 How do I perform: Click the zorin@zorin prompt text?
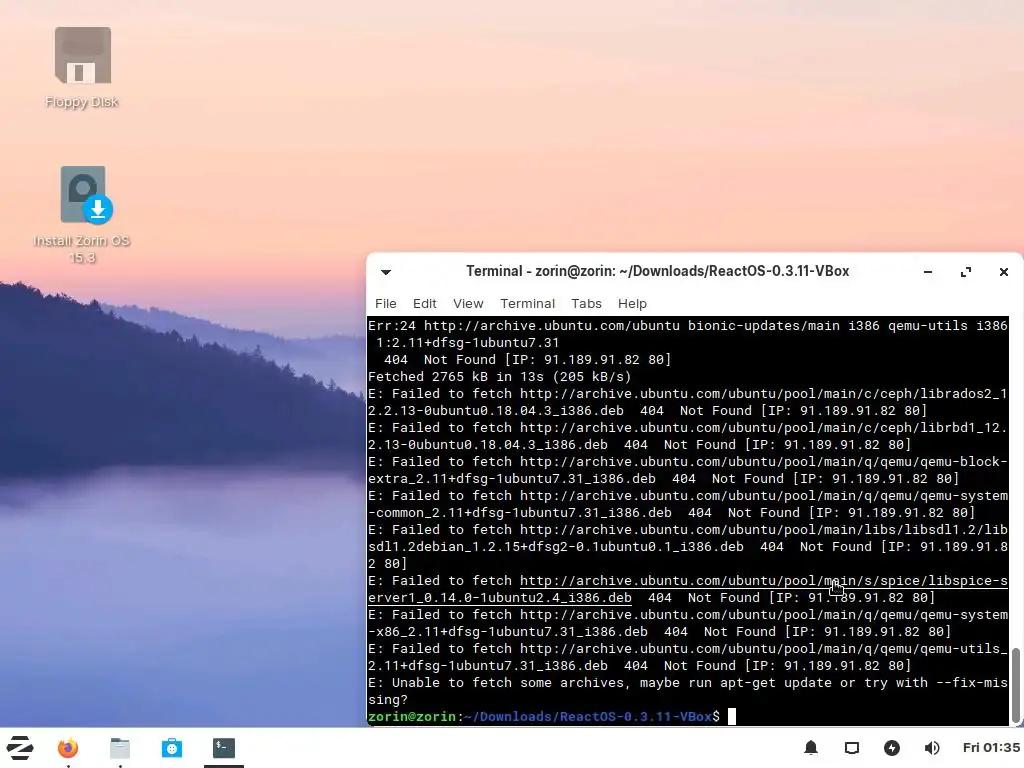click(412, 716)
